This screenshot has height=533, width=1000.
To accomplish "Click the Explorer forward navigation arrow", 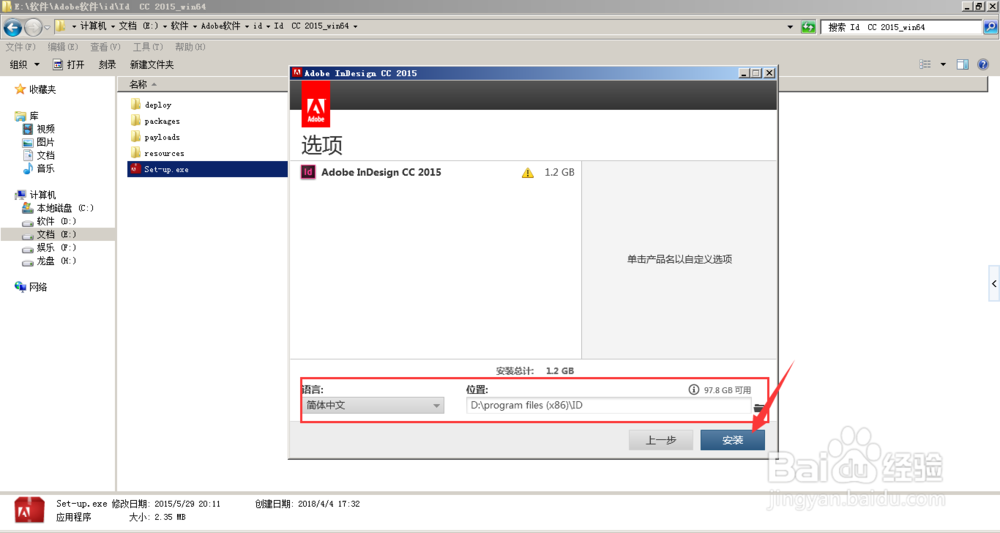I will tap(33, 27).
